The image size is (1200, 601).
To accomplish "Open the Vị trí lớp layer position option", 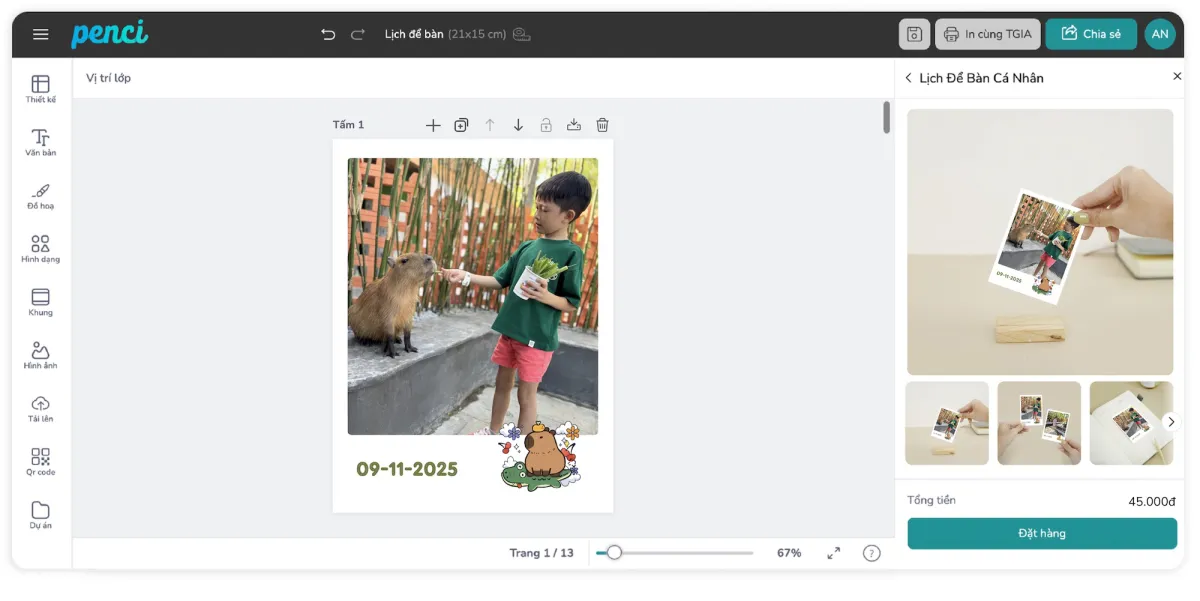I will pyautogui.click(x=108, y=78).
